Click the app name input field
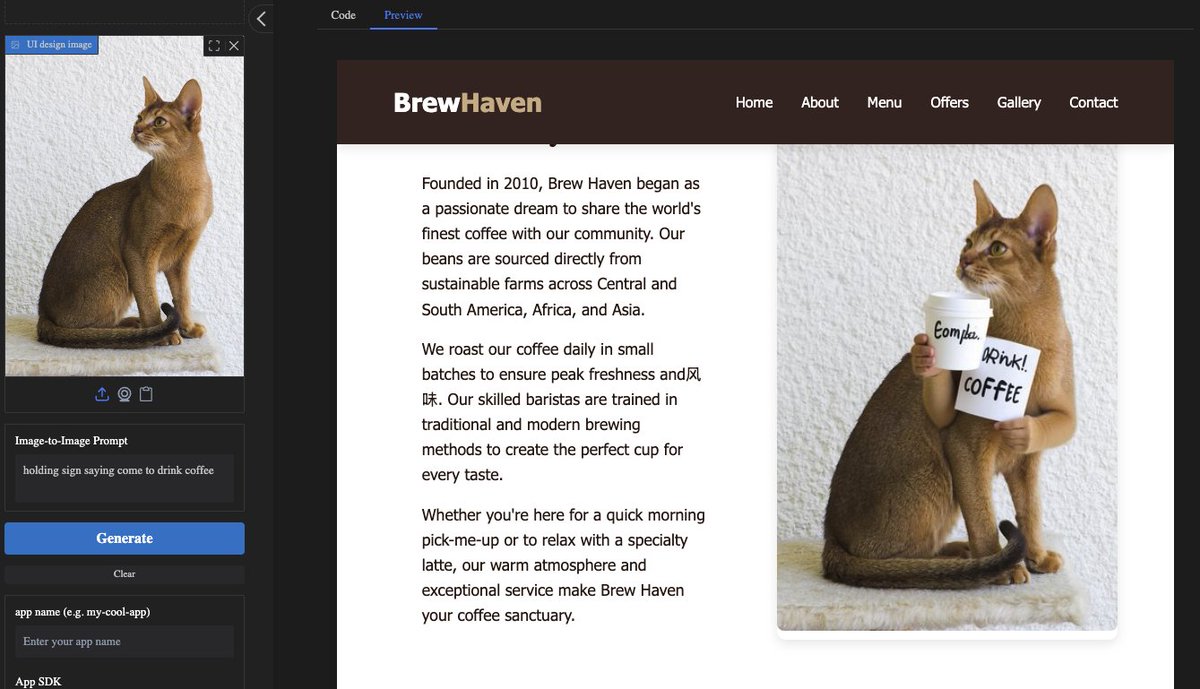The height and width of the screenshot is (689, 1200). click(124, 642)
